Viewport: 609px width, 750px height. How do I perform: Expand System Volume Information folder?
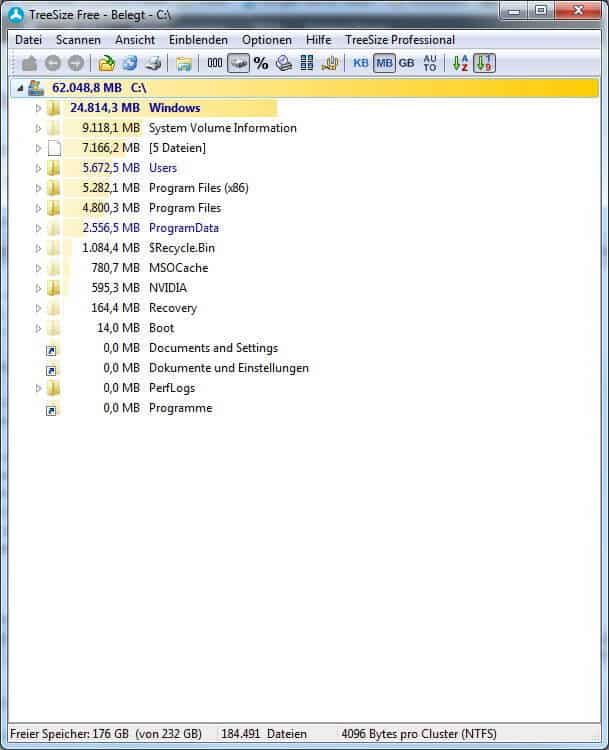coord(38,129)
